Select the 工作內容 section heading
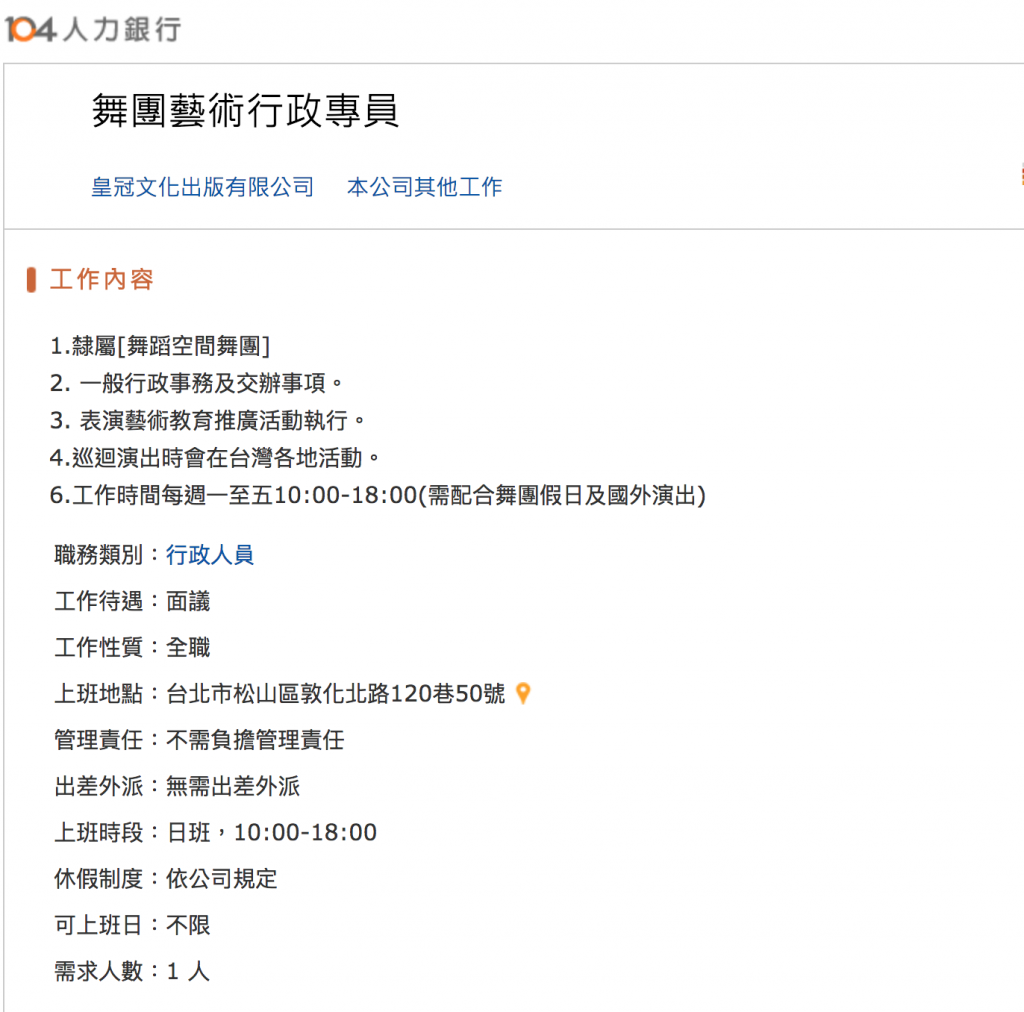Viewport: 1024px width, 1012px height. (102, 279)
